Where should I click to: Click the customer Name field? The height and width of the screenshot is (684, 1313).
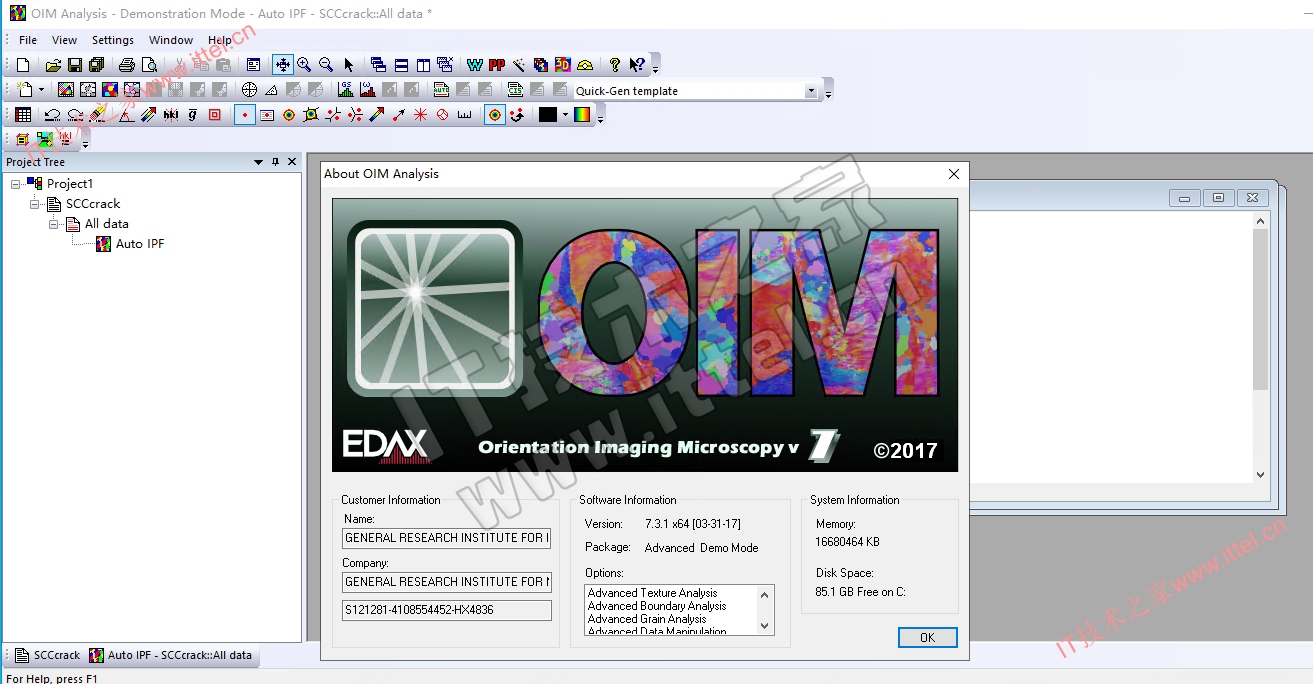[x=446, y=538]
